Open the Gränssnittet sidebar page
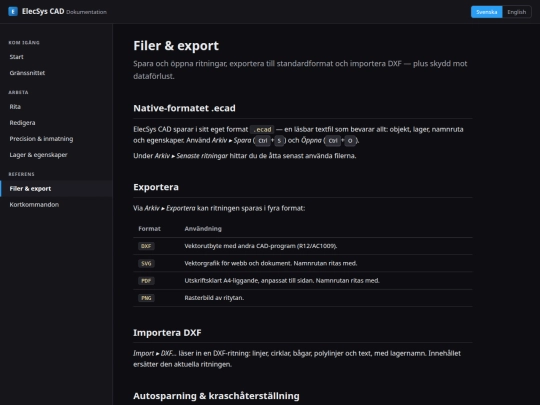 pyautogui.click(x=56, y=73)
